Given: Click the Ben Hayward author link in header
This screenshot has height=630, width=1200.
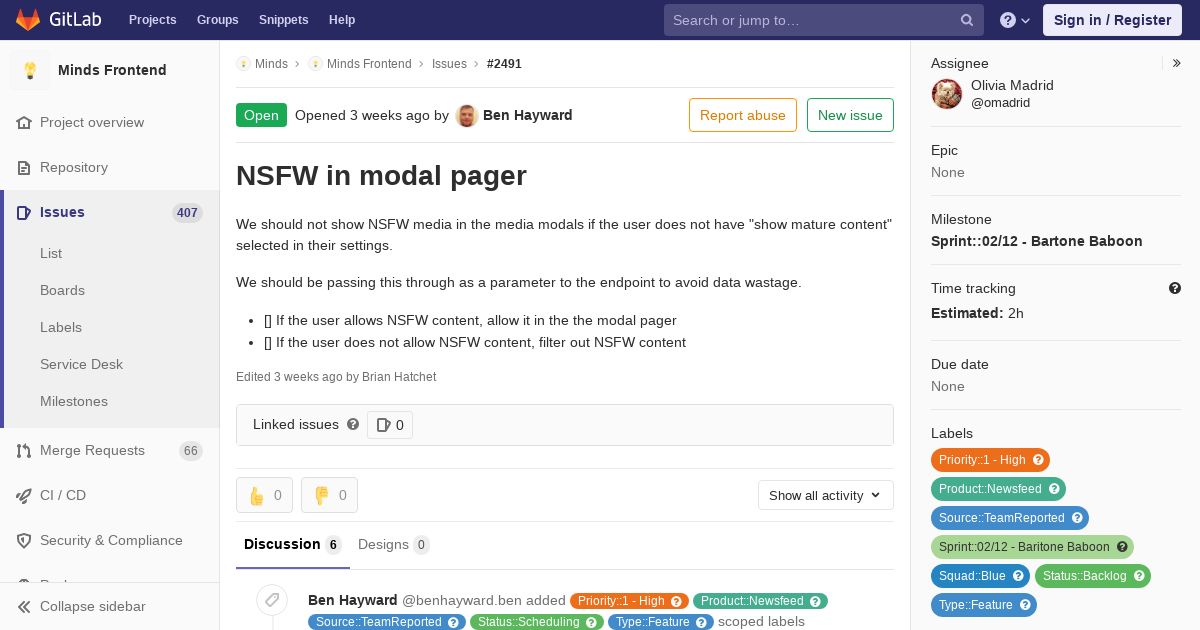Looking at the screenshot, I should tap(528, 115).
